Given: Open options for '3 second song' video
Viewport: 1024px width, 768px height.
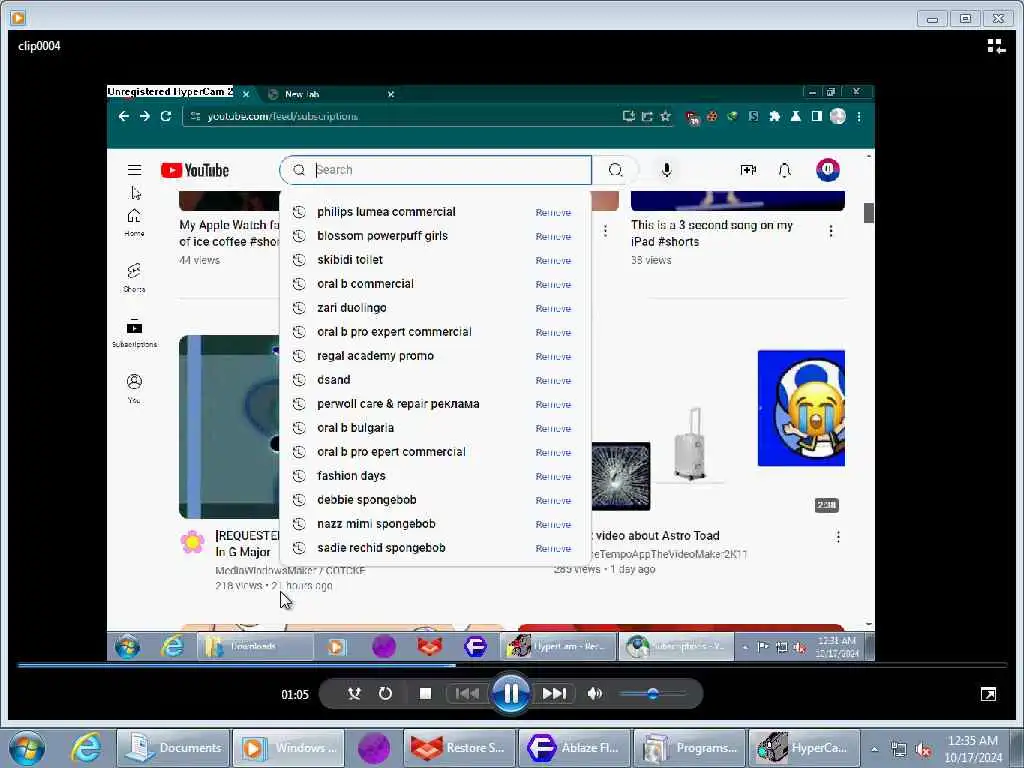Looking at the screenshot, I should [831, 231].
